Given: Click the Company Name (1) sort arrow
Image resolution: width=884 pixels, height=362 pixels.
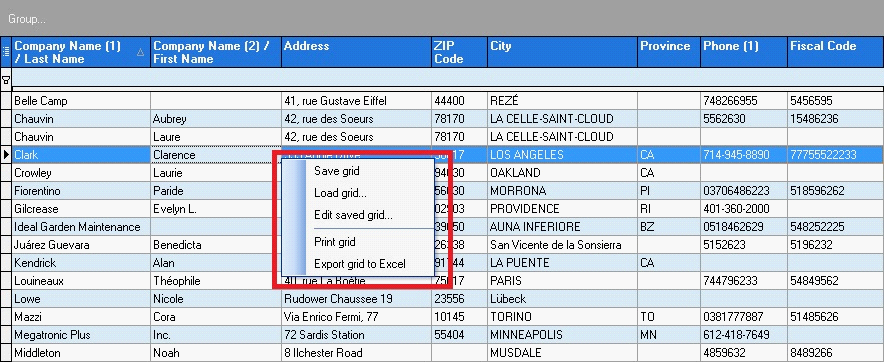Looking at the screenshot, I should 141,52.
